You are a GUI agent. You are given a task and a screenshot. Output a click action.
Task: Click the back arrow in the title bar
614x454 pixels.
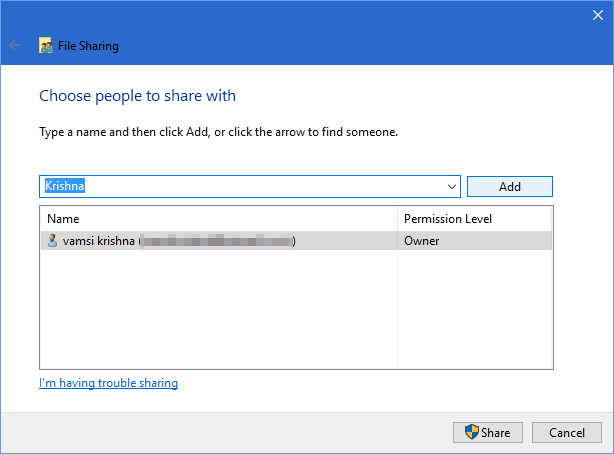coord(15,45)
